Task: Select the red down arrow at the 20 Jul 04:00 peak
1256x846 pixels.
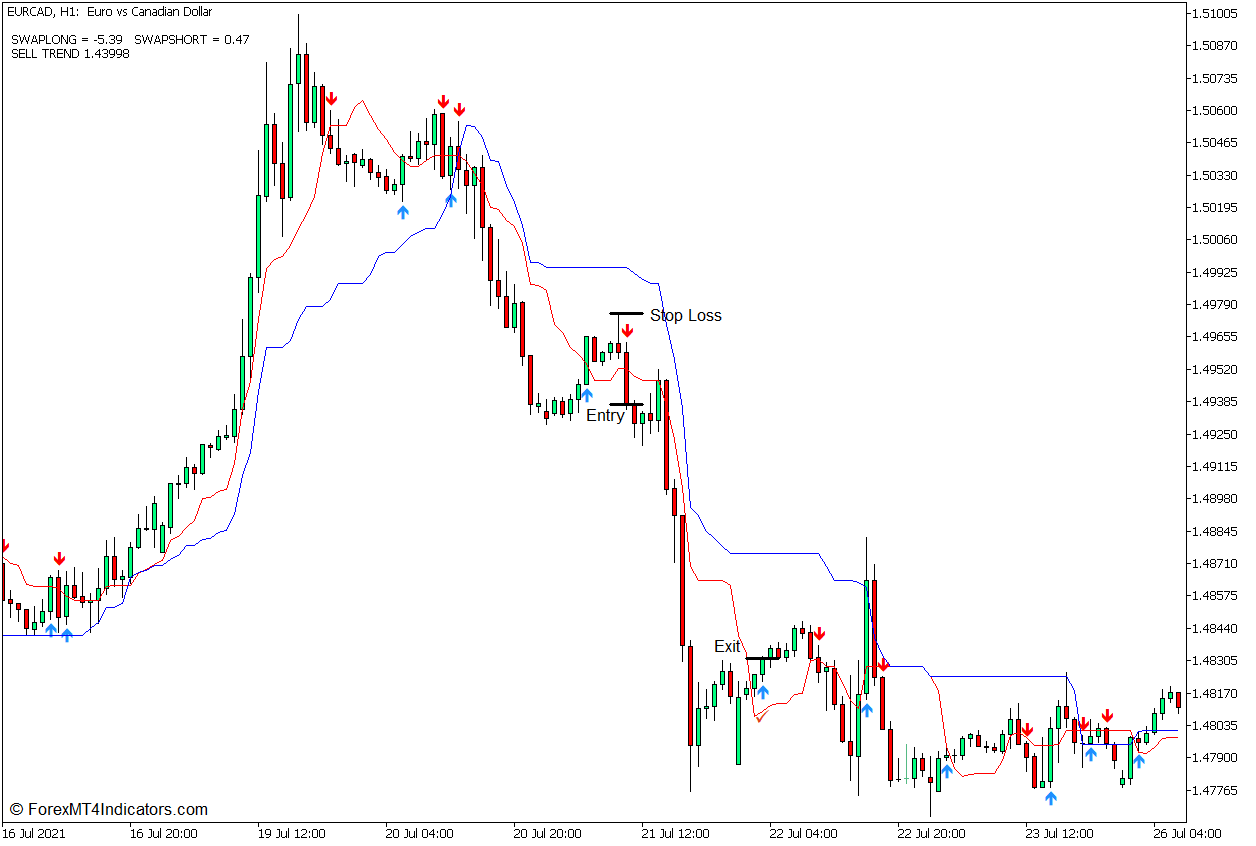Action: pos(444,100)
